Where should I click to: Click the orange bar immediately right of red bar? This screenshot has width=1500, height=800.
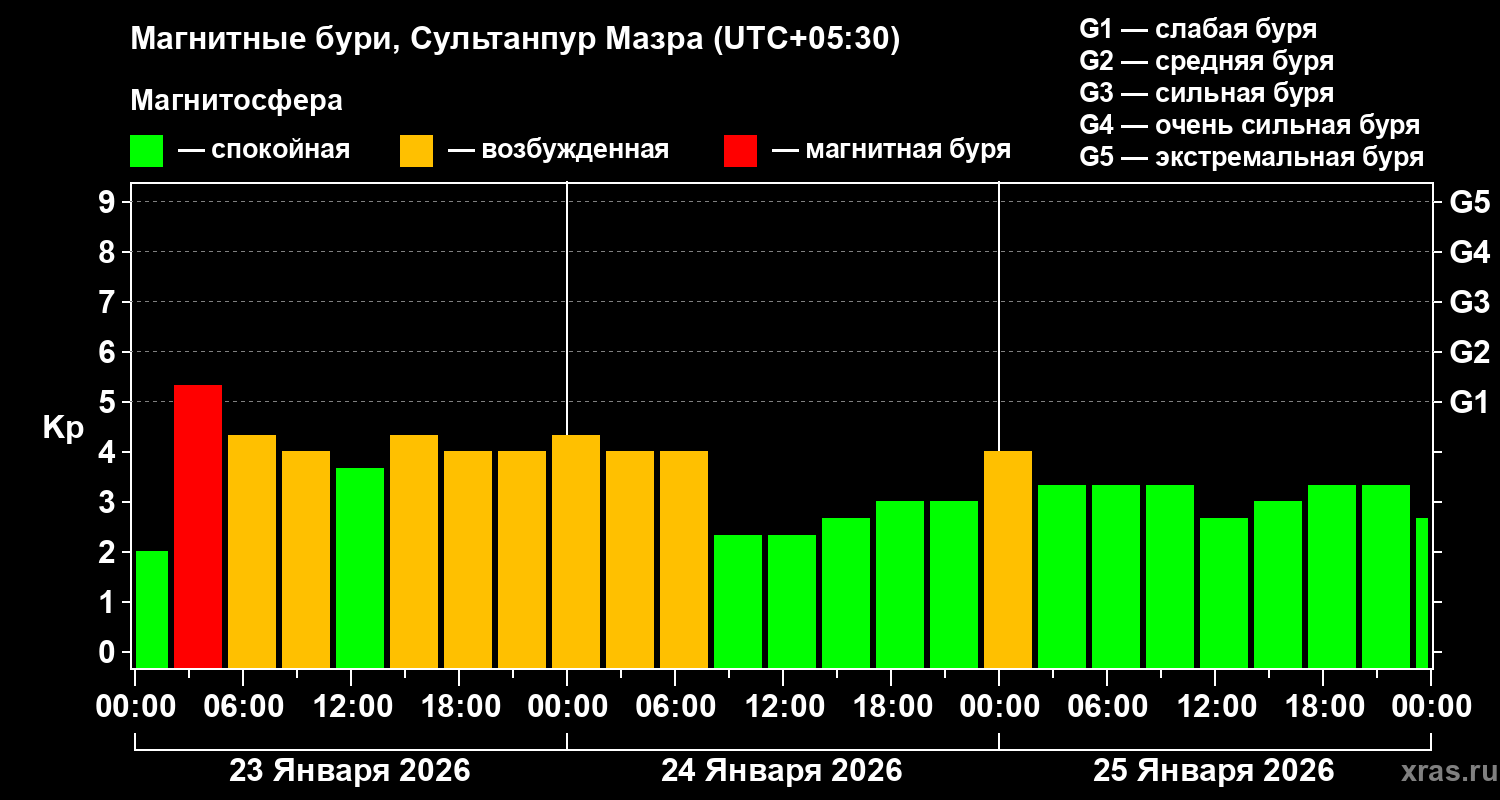[x=252, y=551]
